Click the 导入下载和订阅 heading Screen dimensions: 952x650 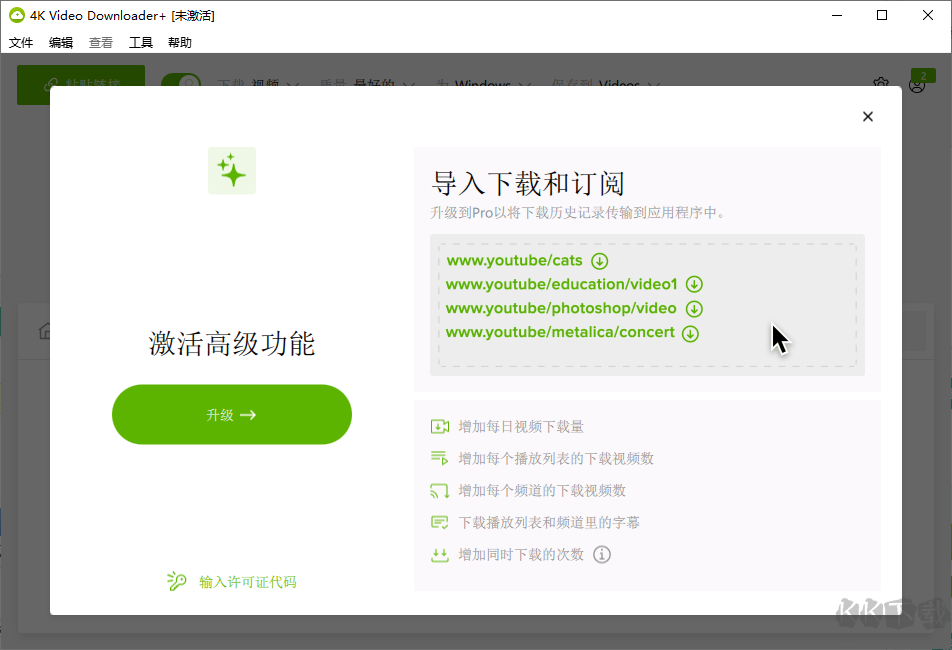click(x=528, y=183)
